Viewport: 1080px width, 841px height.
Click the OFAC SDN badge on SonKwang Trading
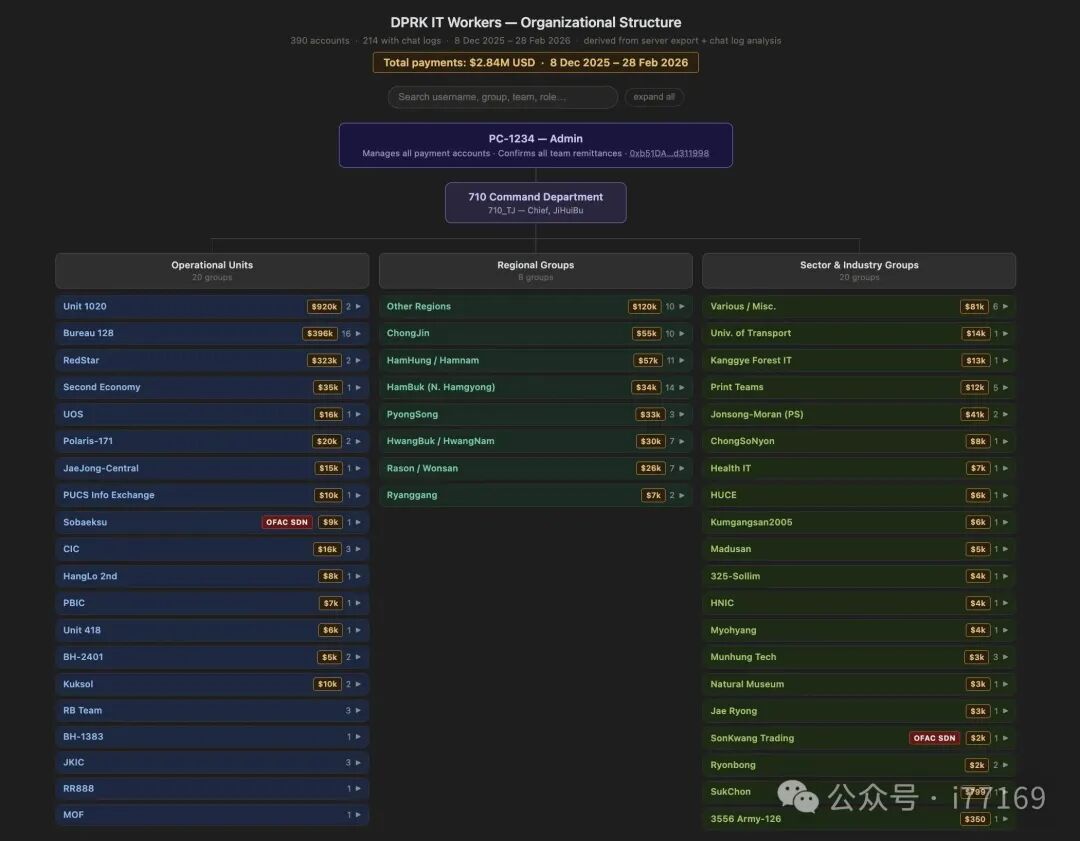[935, 738]
